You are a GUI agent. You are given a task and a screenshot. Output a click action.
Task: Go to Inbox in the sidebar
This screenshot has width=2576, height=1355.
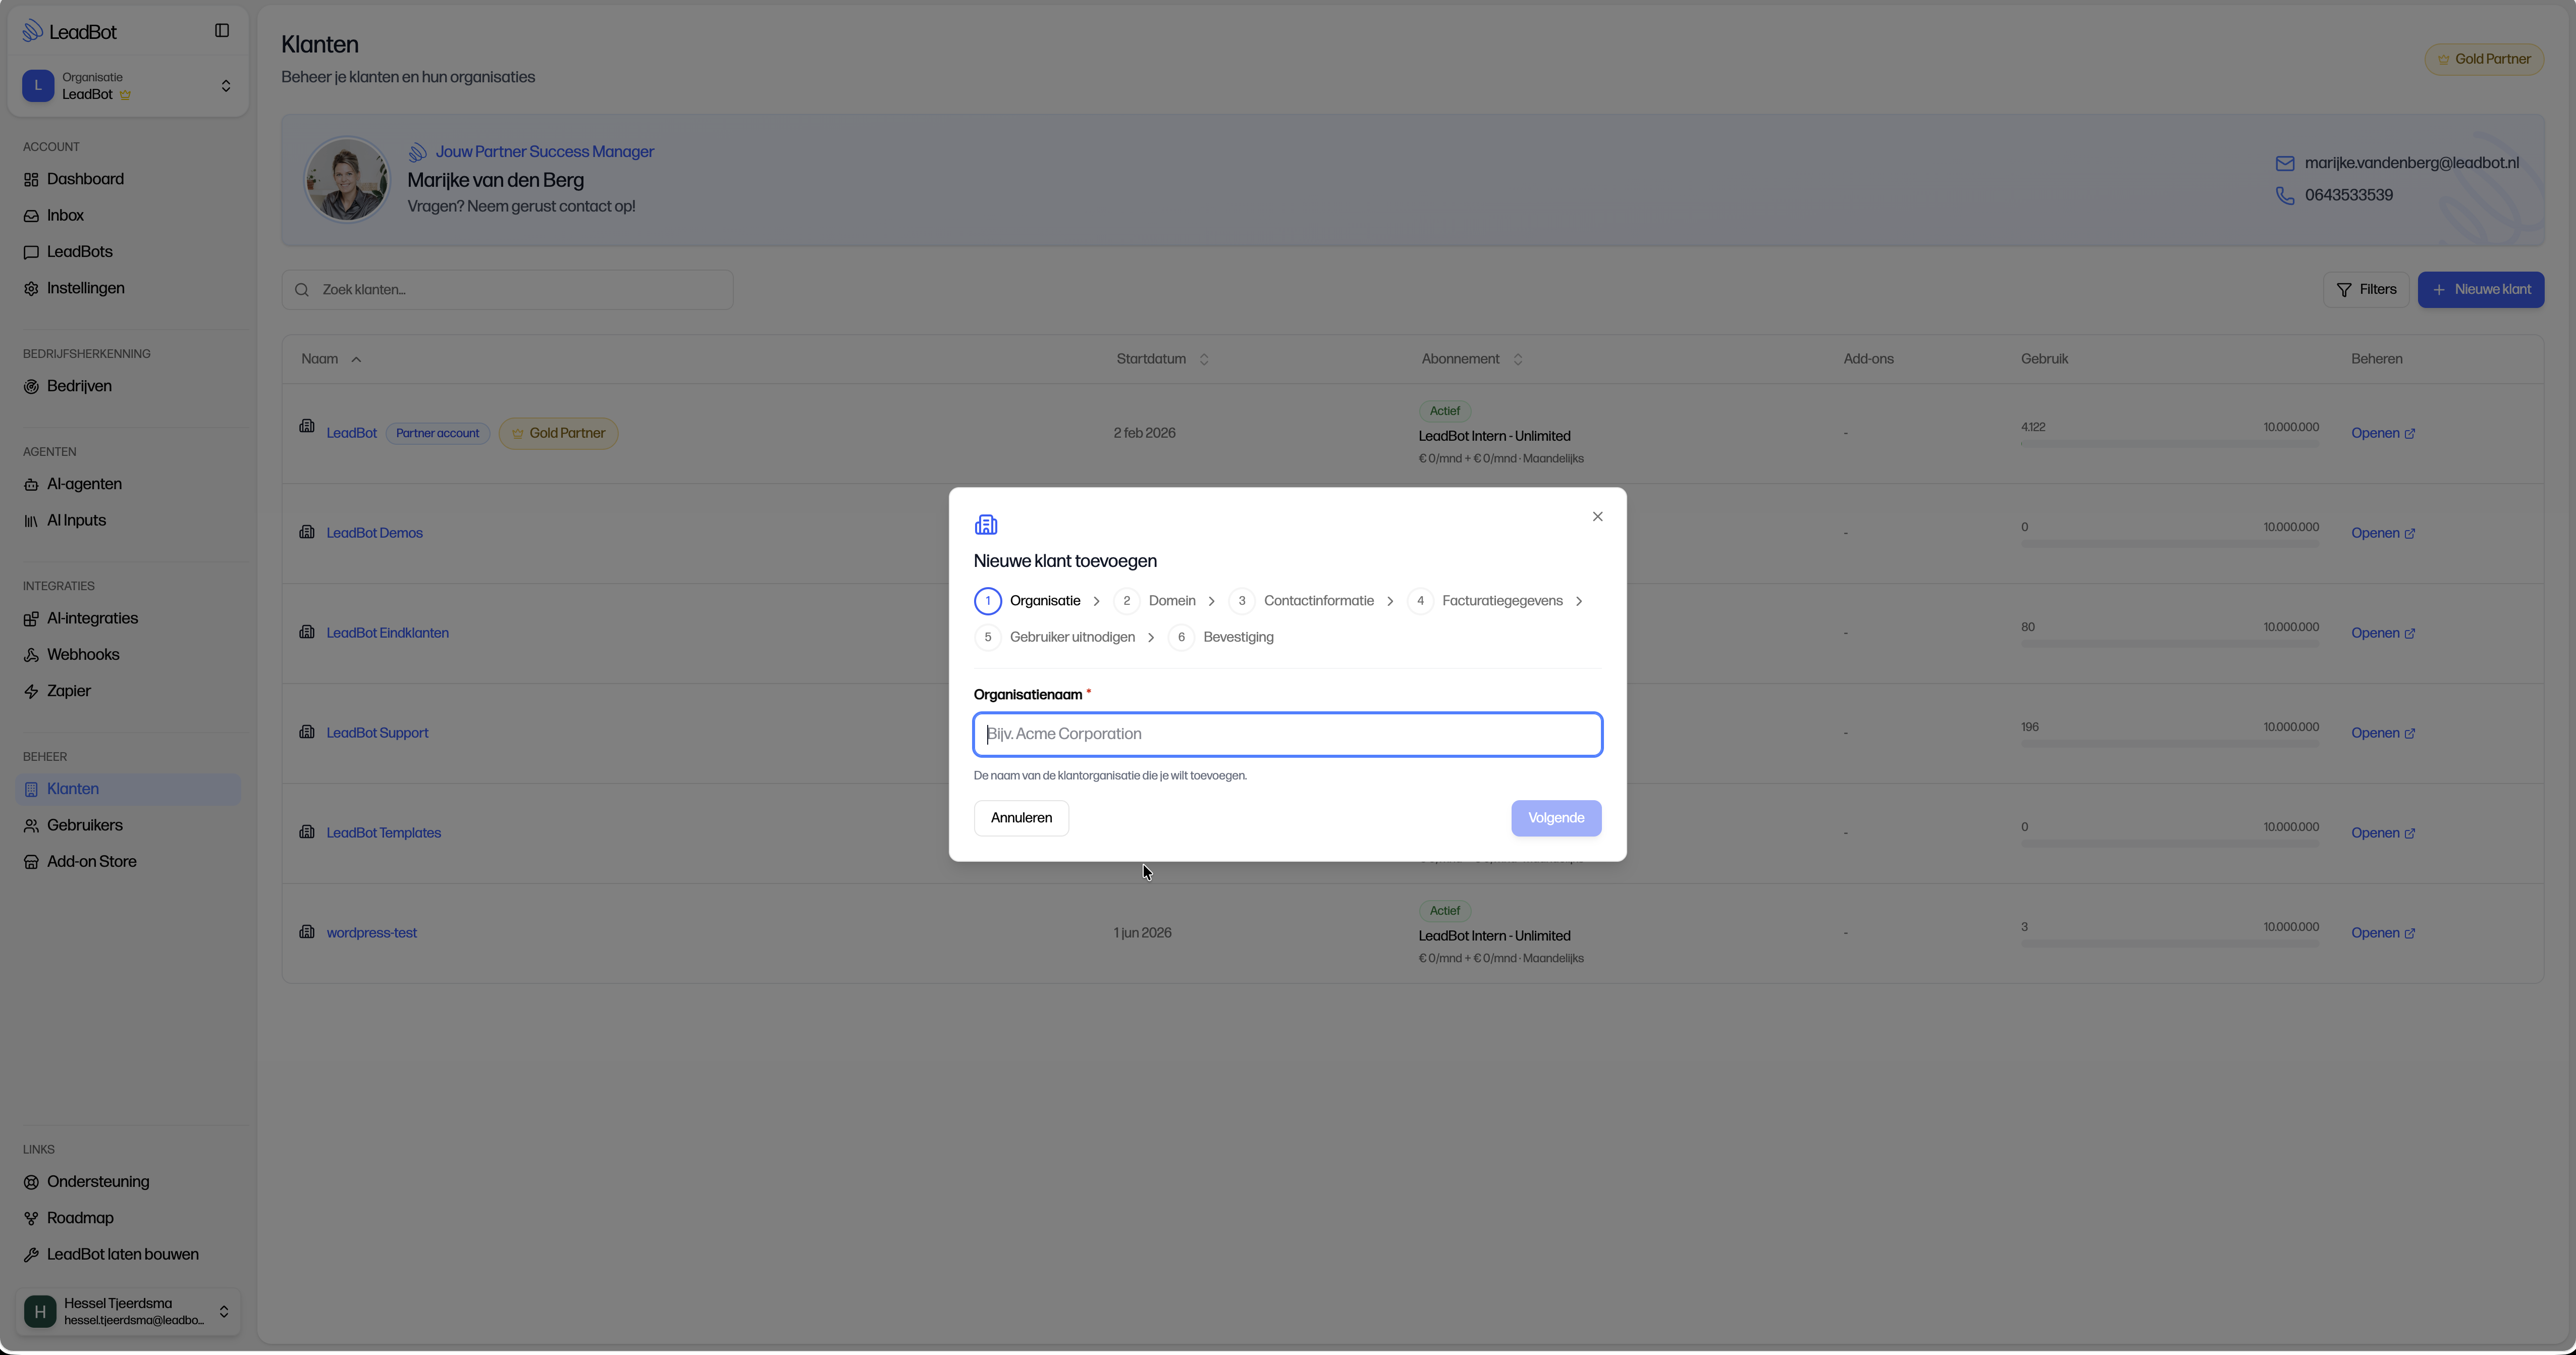(x=65, y=216)
